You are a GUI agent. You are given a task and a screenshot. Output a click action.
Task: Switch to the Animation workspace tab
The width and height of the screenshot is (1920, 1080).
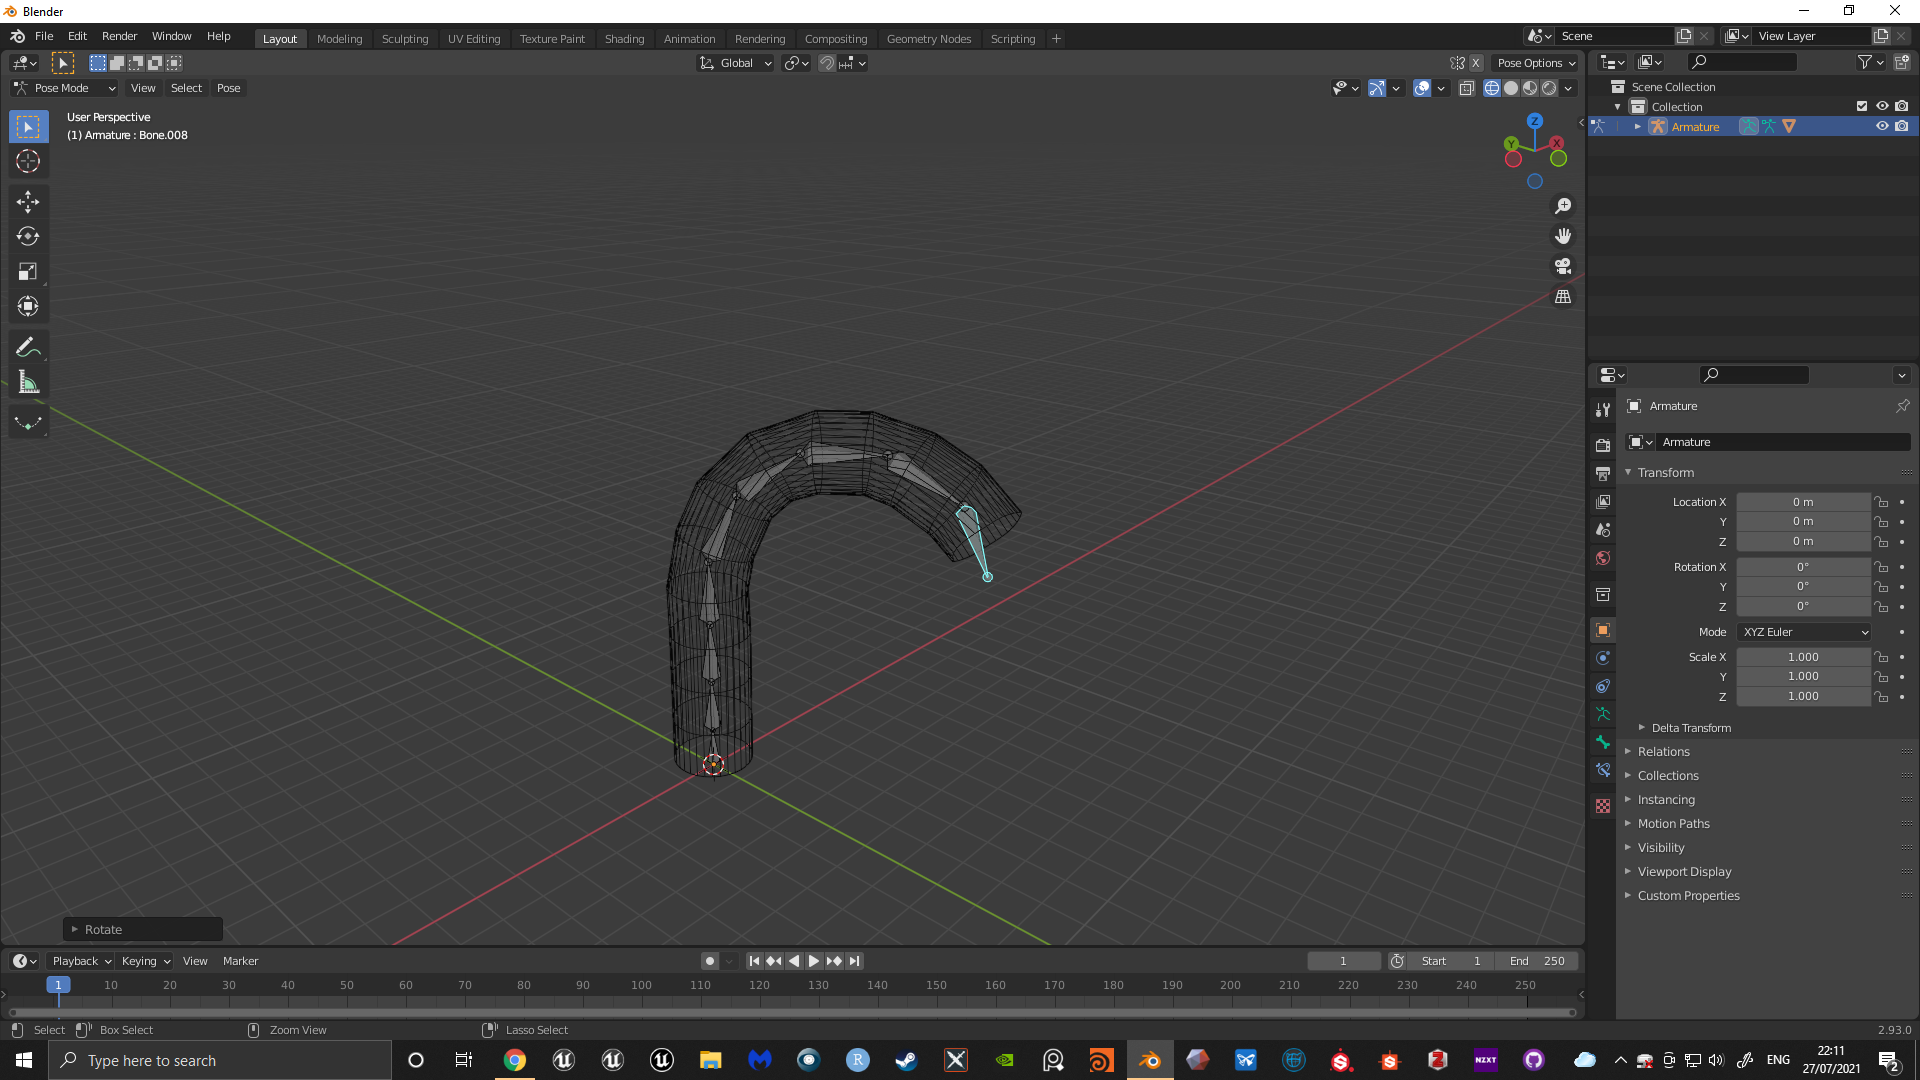[690, 38]
